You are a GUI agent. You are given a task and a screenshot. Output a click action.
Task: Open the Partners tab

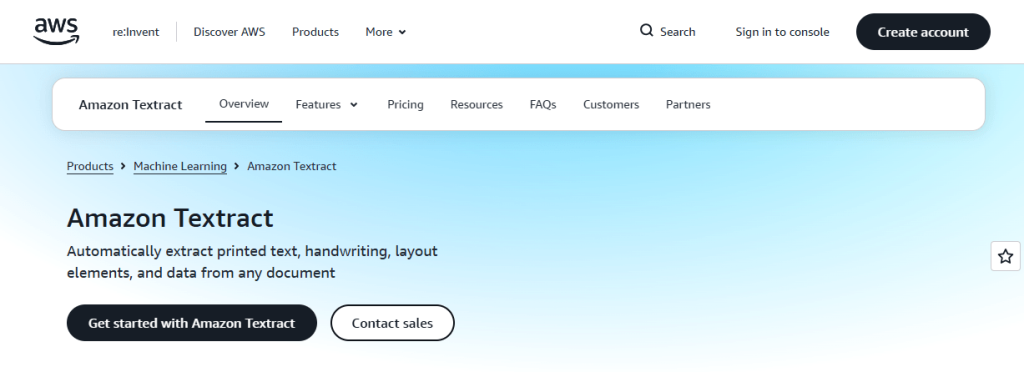[688, 104]
